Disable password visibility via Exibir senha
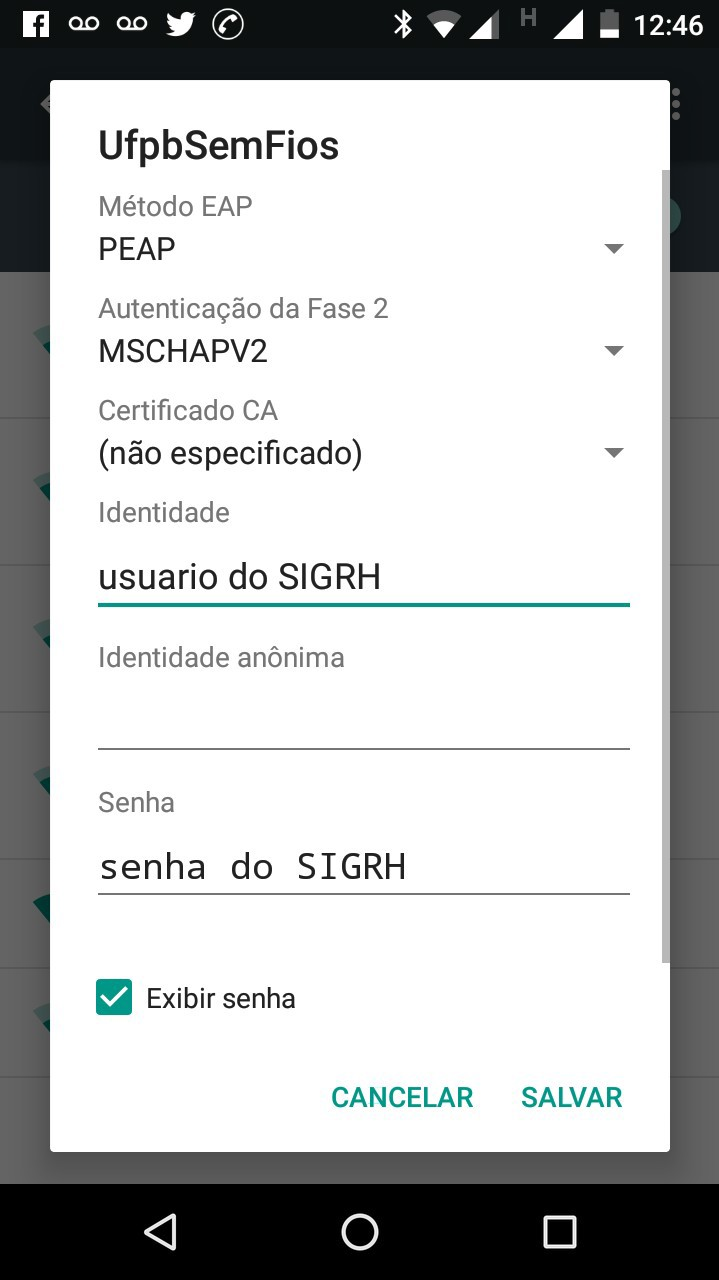719x1280 pixels. (113, 997)
